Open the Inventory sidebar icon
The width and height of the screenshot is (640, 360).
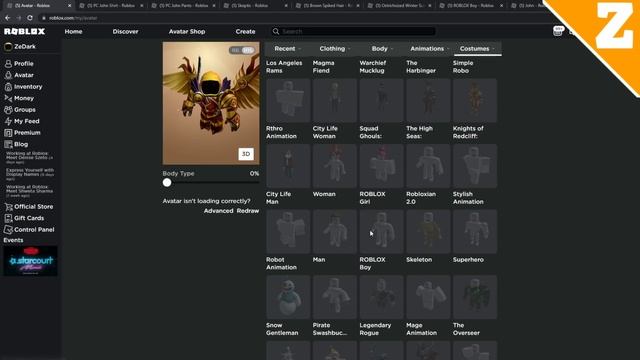pos(8,87)
